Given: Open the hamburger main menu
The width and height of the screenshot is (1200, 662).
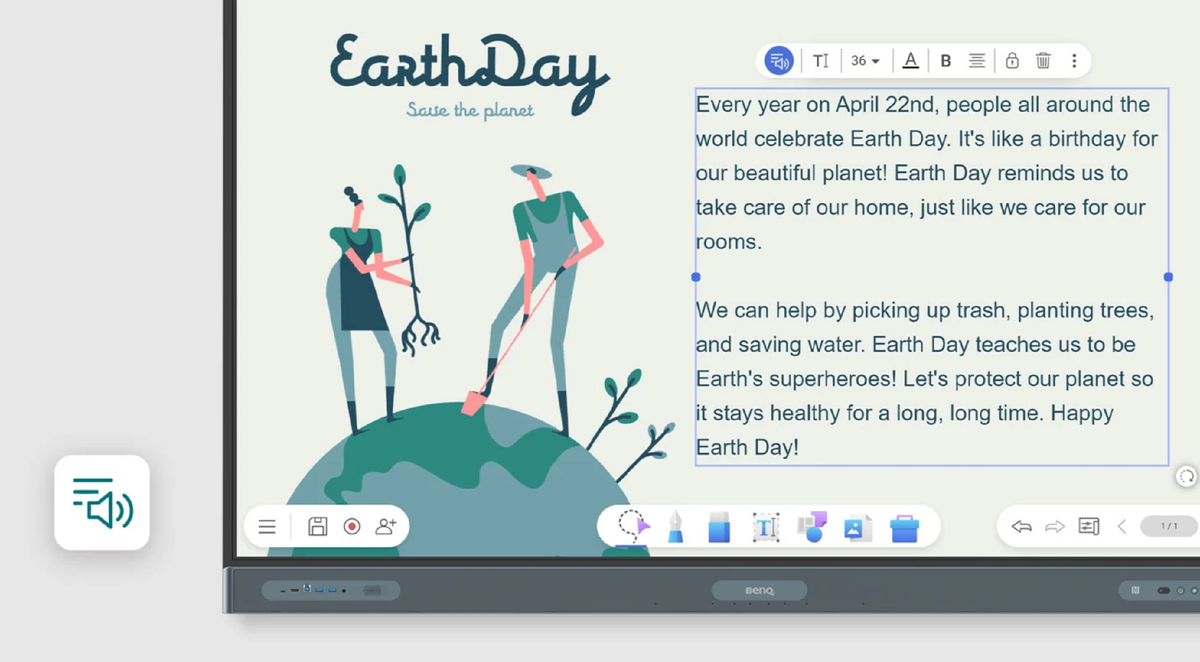Looking at the screenshot, I should (267, 526).
